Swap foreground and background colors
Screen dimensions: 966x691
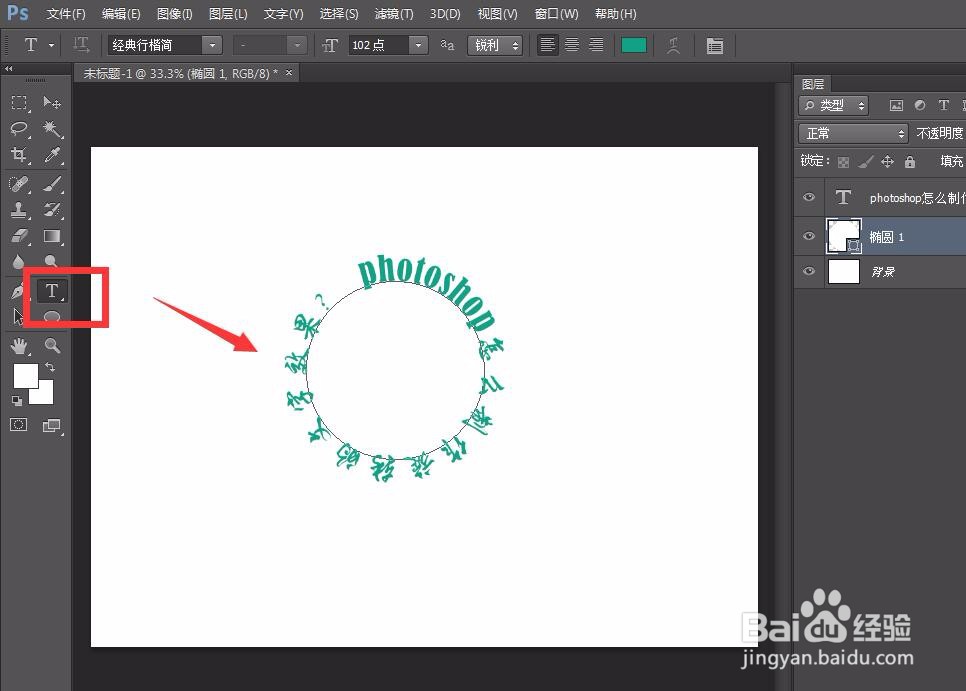[x=50, y=367]
